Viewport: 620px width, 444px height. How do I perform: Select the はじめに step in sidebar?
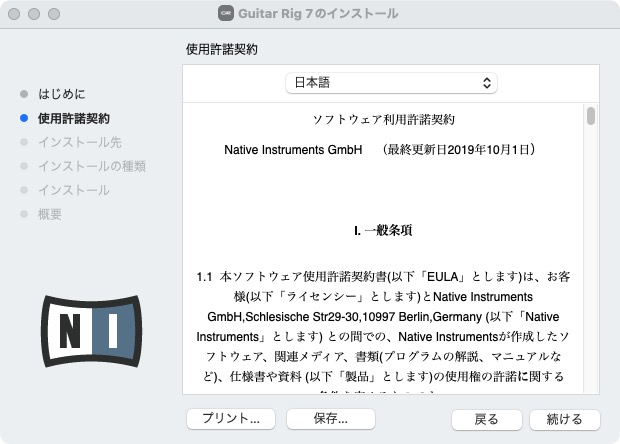tap(61, 94)
